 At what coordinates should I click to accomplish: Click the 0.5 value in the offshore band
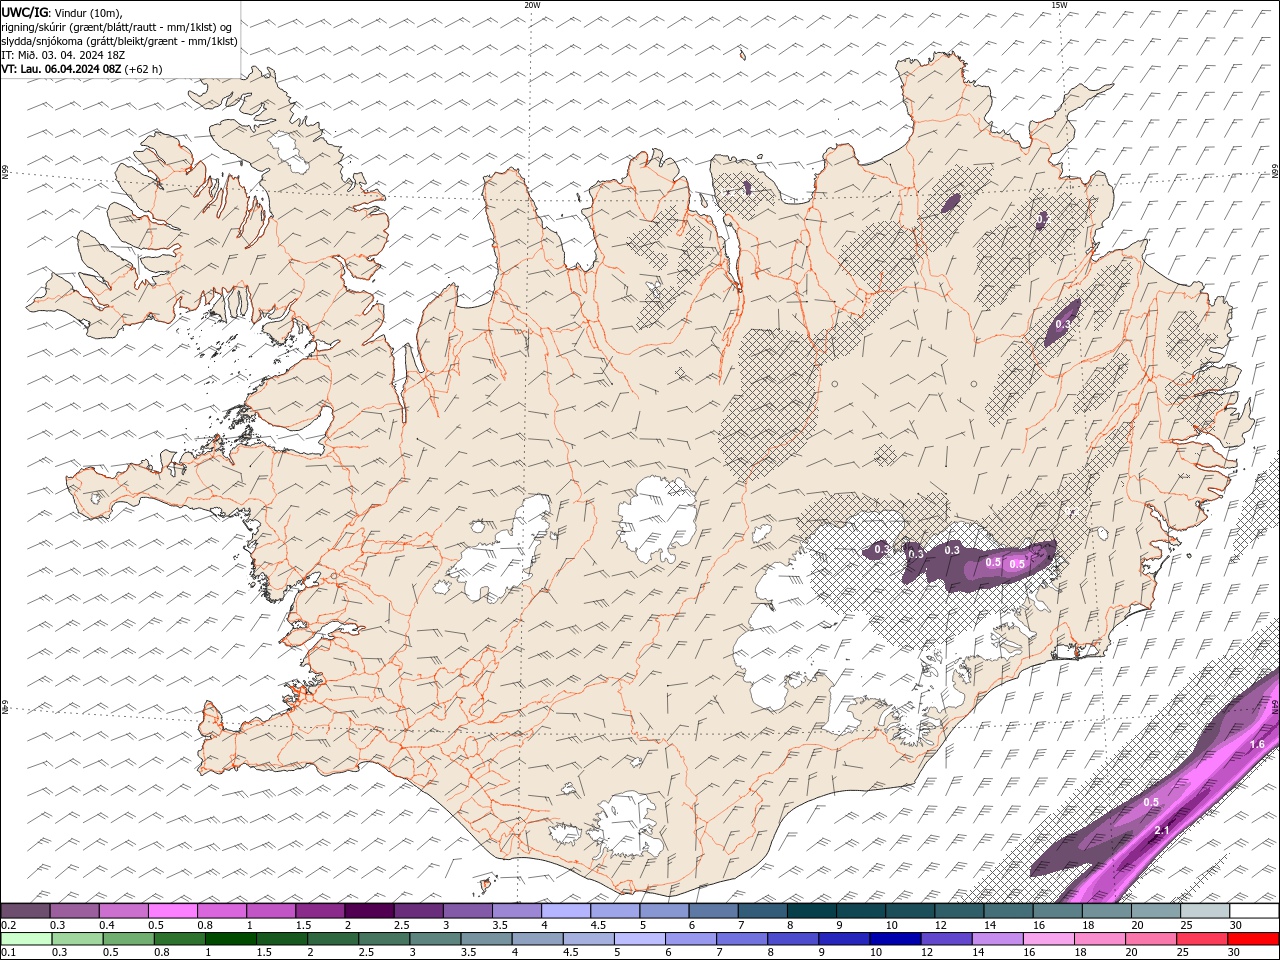click(1151, 802)
